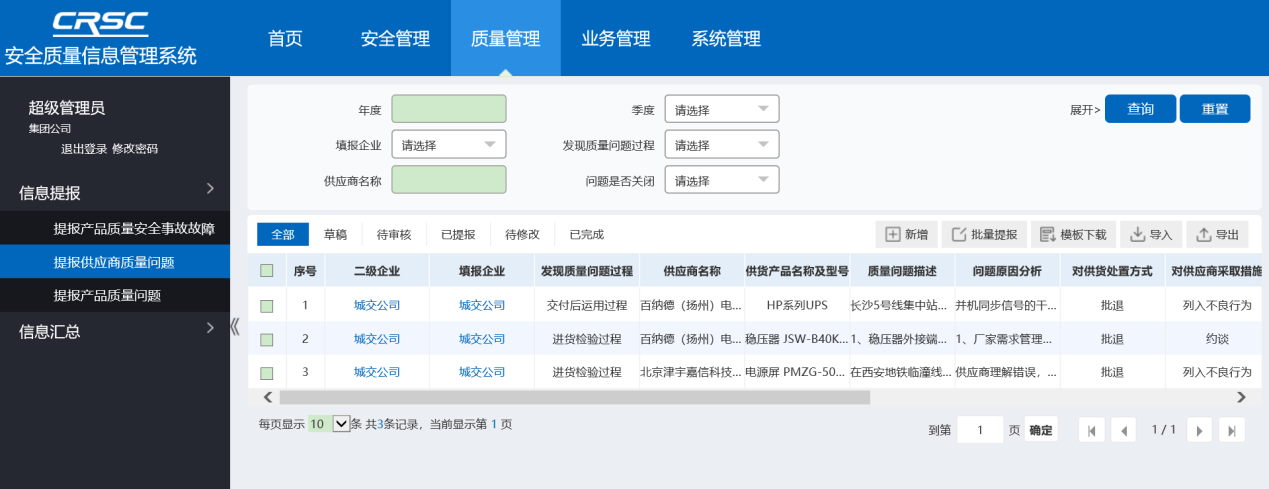Click 城交公司 二级企业 link in row 1

377,305
